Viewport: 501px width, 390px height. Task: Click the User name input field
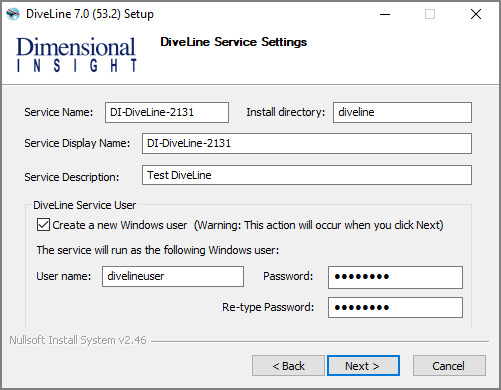point(173,276)
